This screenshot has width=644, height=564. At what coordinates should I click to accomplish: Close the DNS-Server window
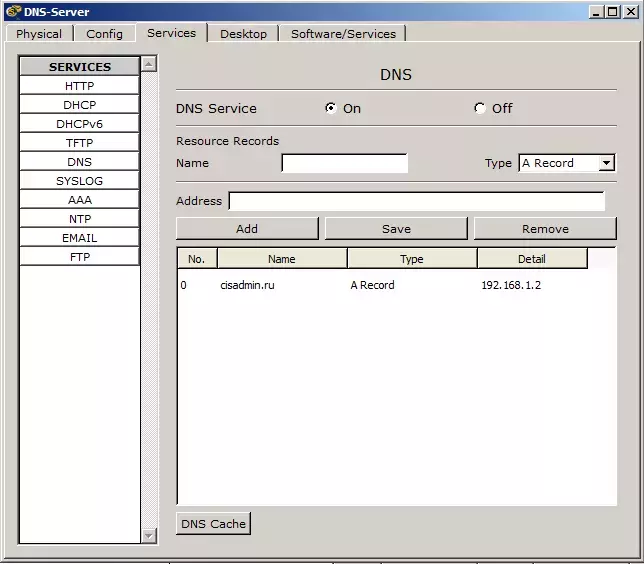click(x=630, y=12)
